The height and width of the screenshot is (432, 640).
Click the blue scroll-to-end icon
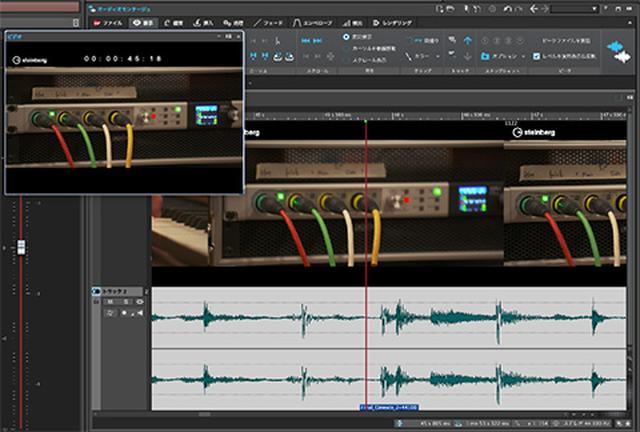(318, 40)
